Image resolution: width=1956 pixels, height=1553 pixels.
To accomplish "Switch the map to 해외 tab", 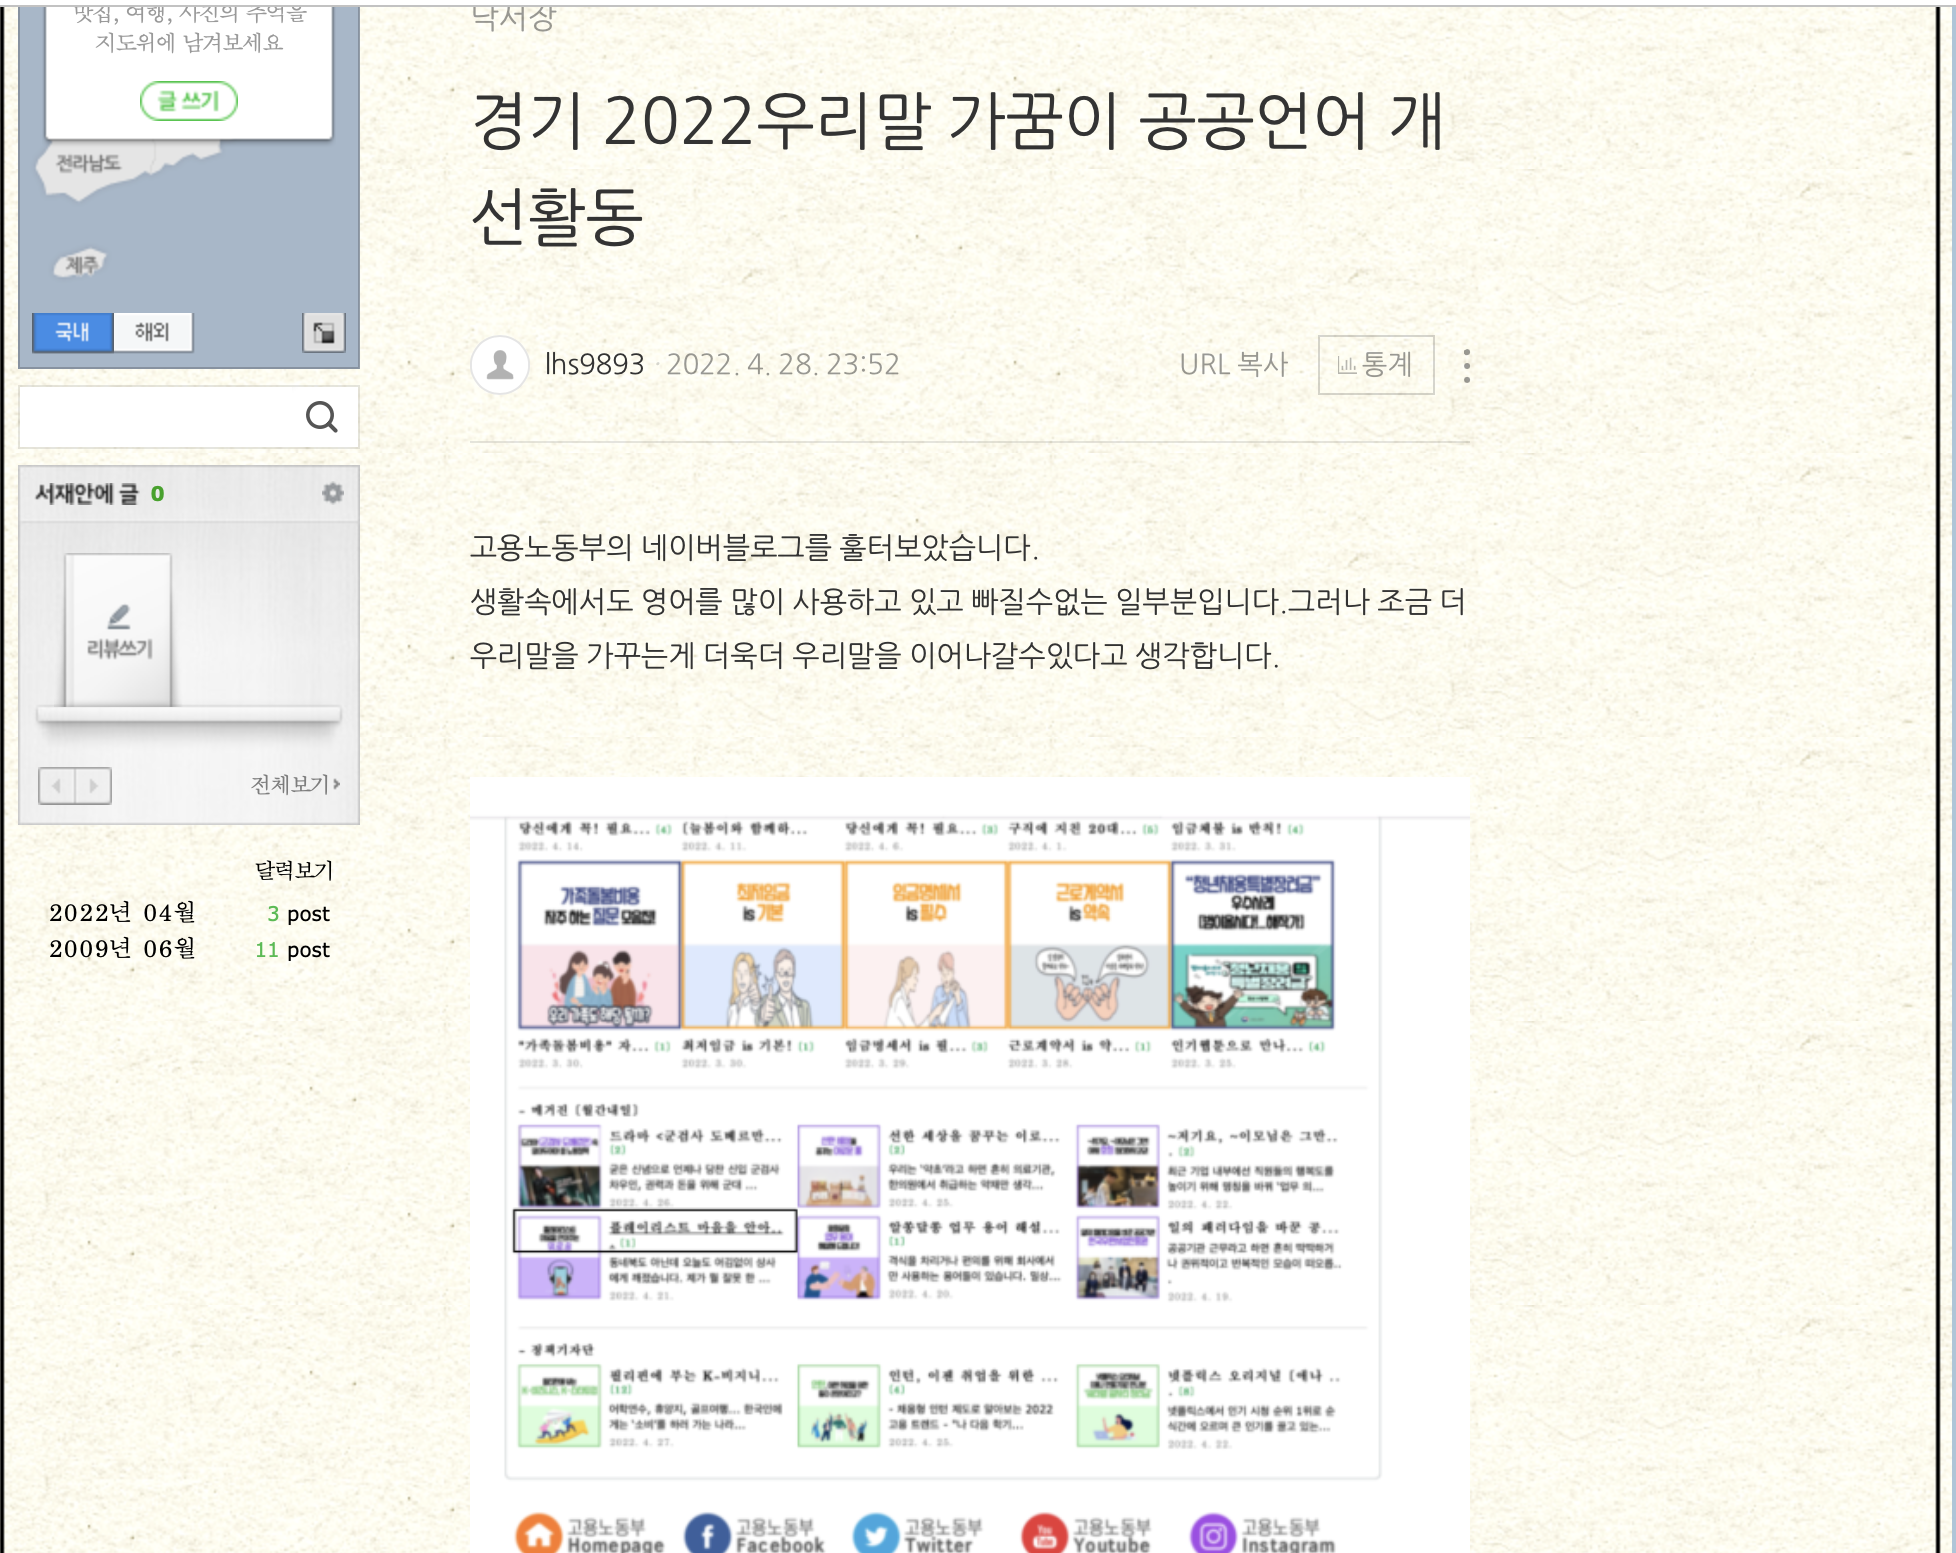I will click(x=152, y=332).
